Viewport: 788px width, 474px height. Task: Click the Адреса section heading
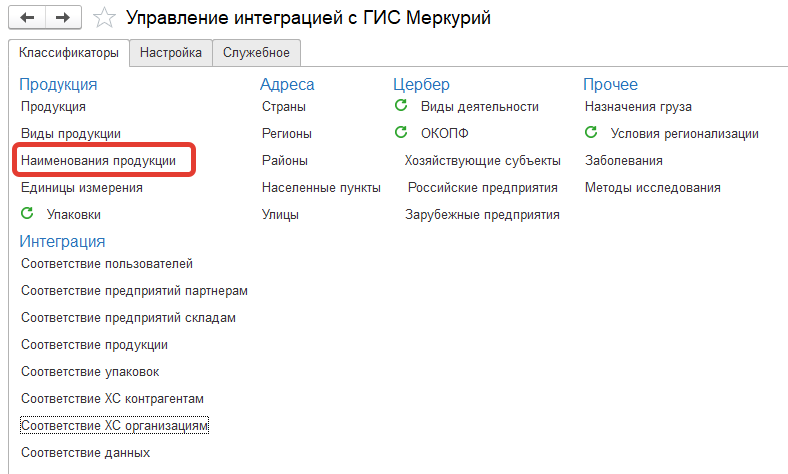coord(287,84)
